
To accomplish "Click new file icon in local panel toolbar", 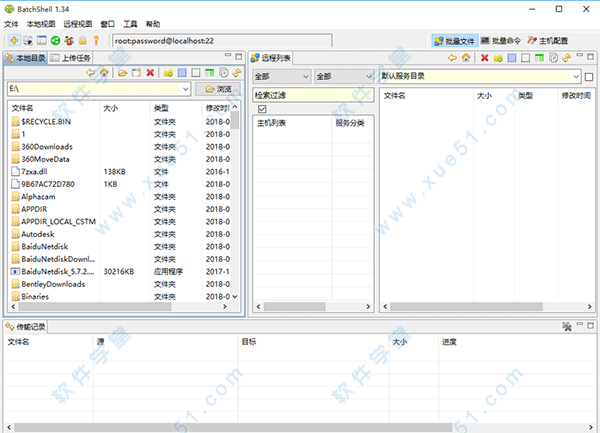I will tap(137, 72).
